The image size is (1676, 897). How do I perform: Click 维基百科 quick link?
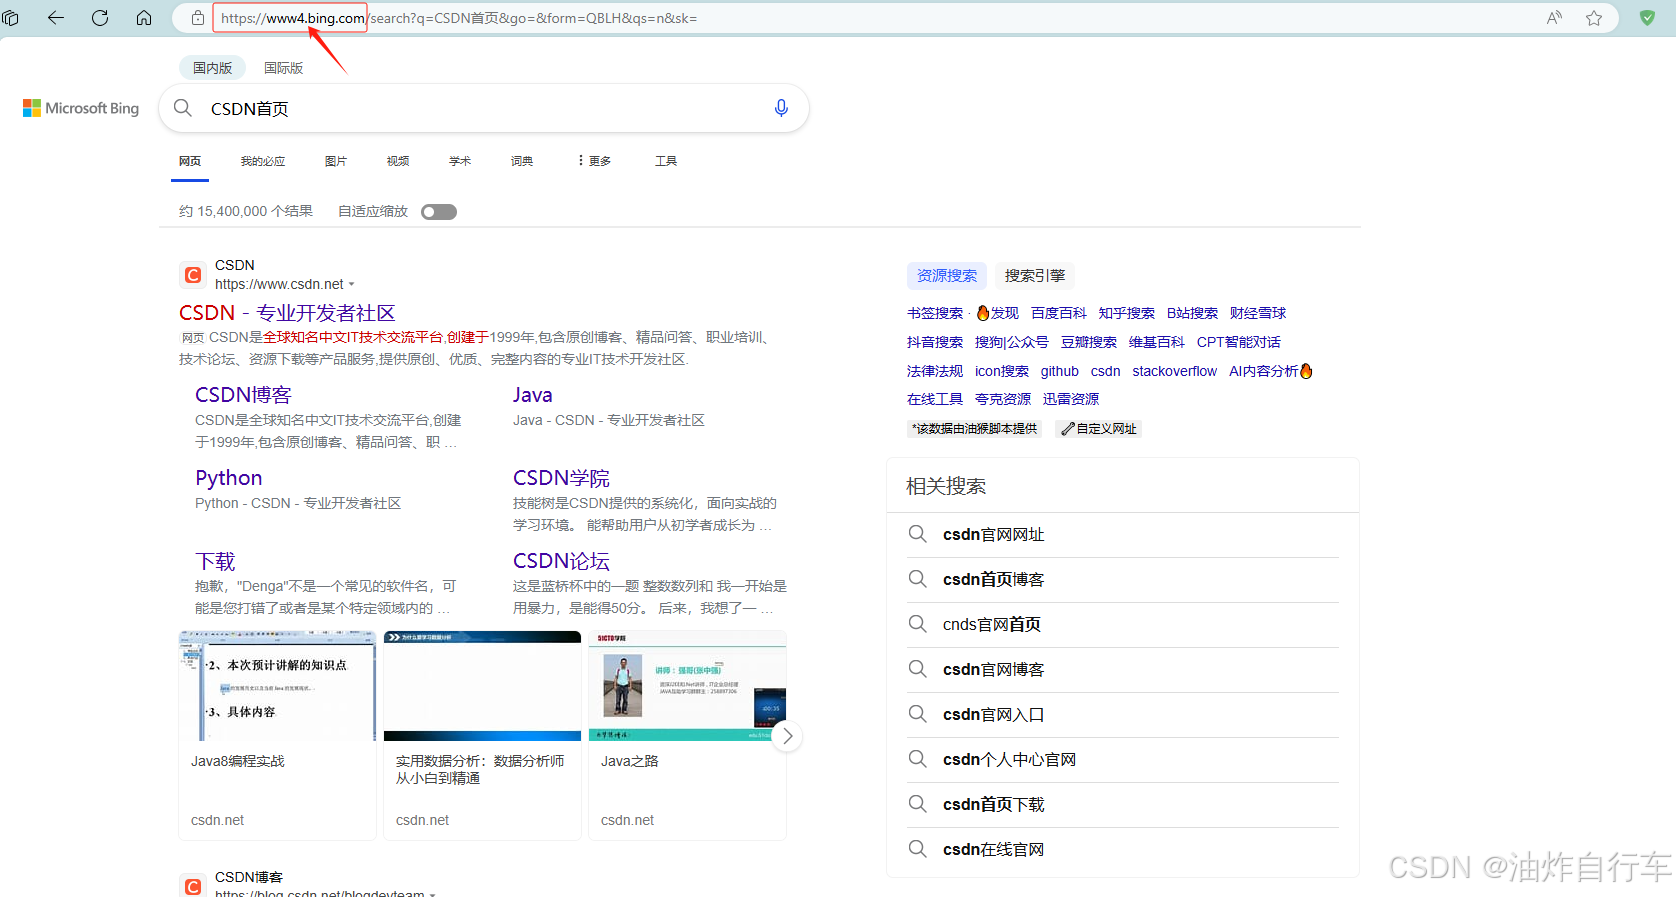click(x=1156, y=342)
